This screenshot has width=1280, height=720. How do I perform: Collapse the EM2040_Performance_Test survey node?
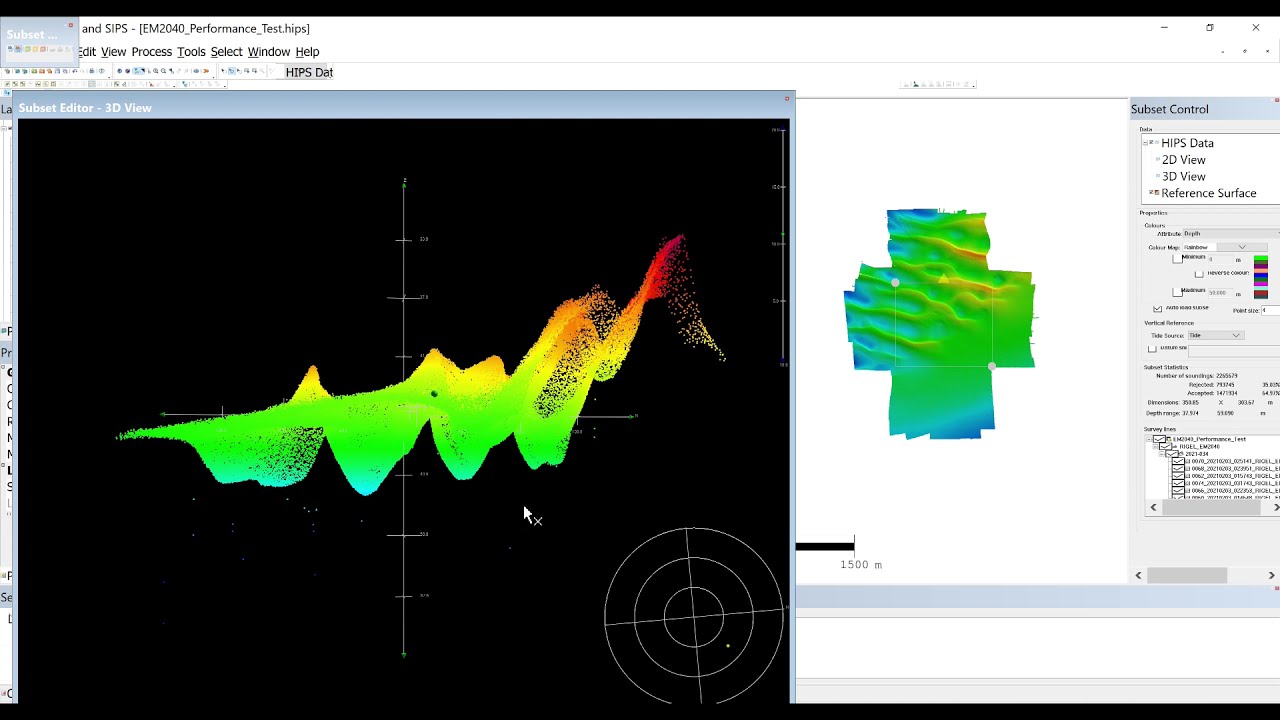click(1148, 439)
